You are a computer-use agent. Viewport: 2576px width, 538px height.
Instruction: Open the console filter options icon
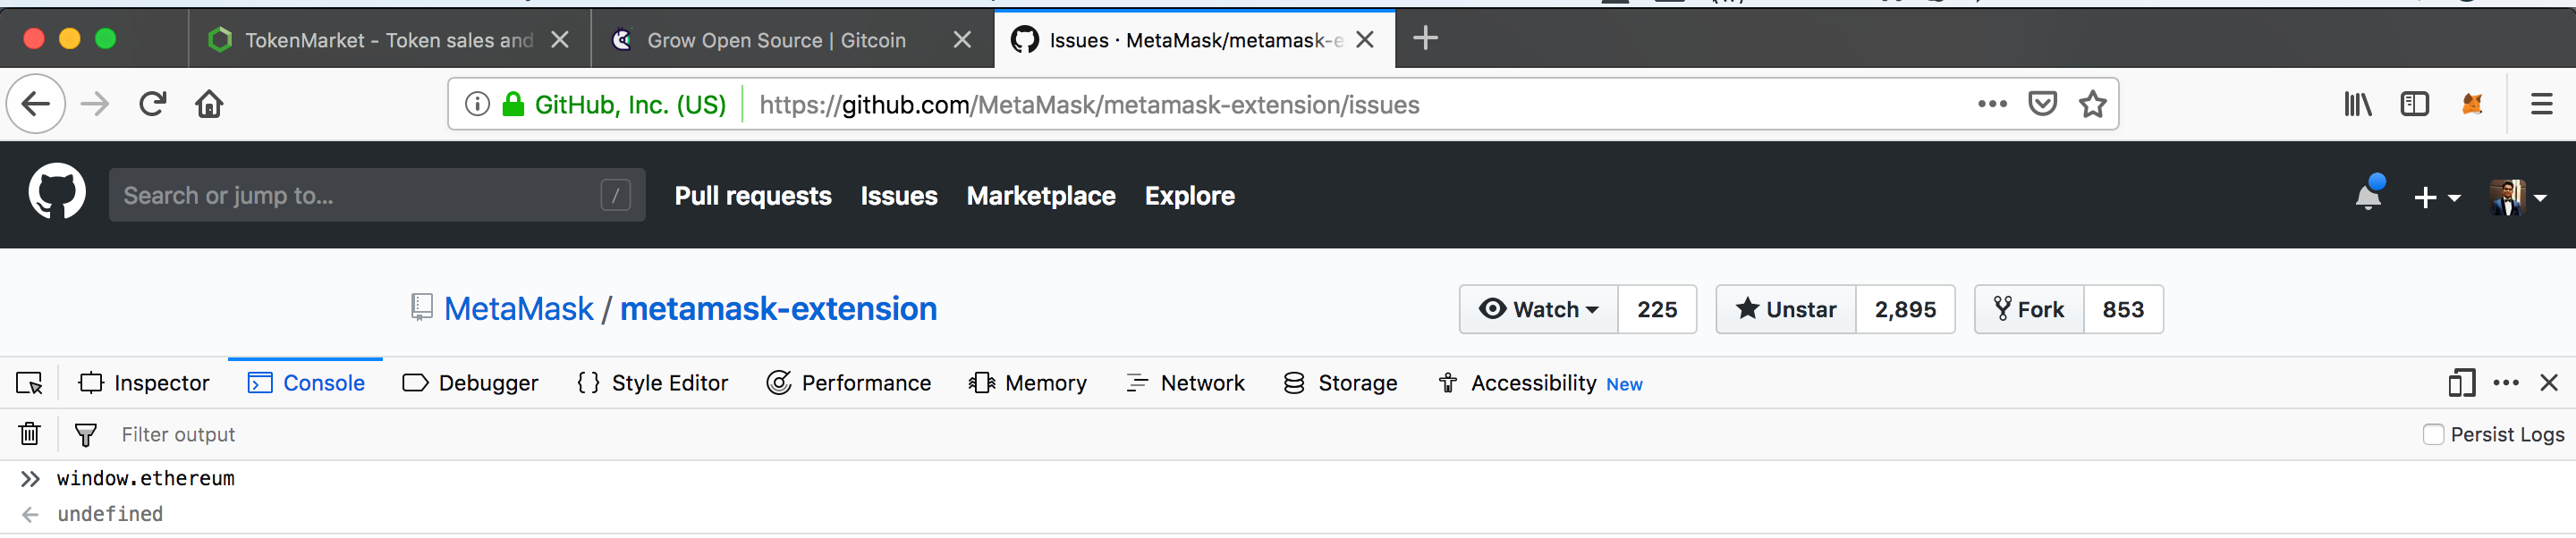tap(86, 434)
